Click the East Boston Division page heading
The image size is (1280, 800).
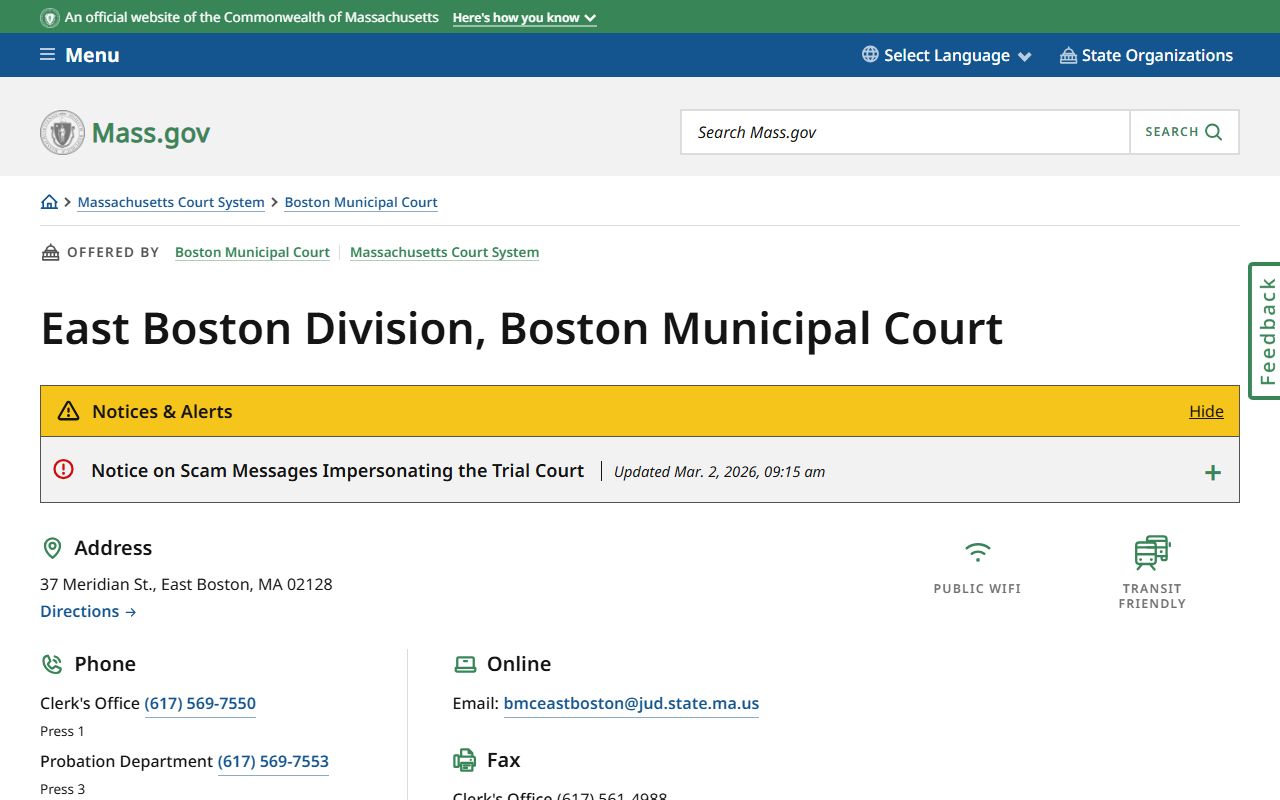521,328
